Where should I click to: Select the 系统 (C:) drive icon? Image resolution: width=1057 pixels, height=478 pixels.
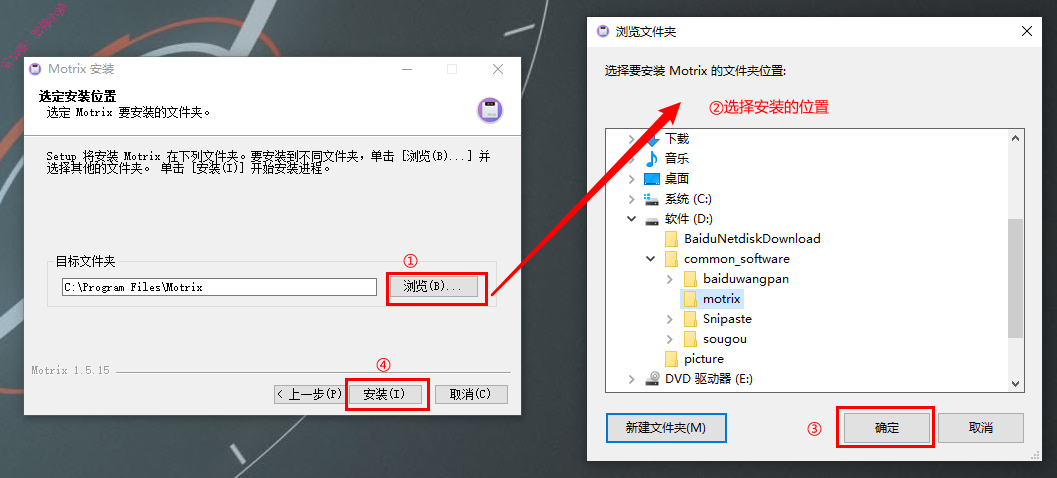652,199
